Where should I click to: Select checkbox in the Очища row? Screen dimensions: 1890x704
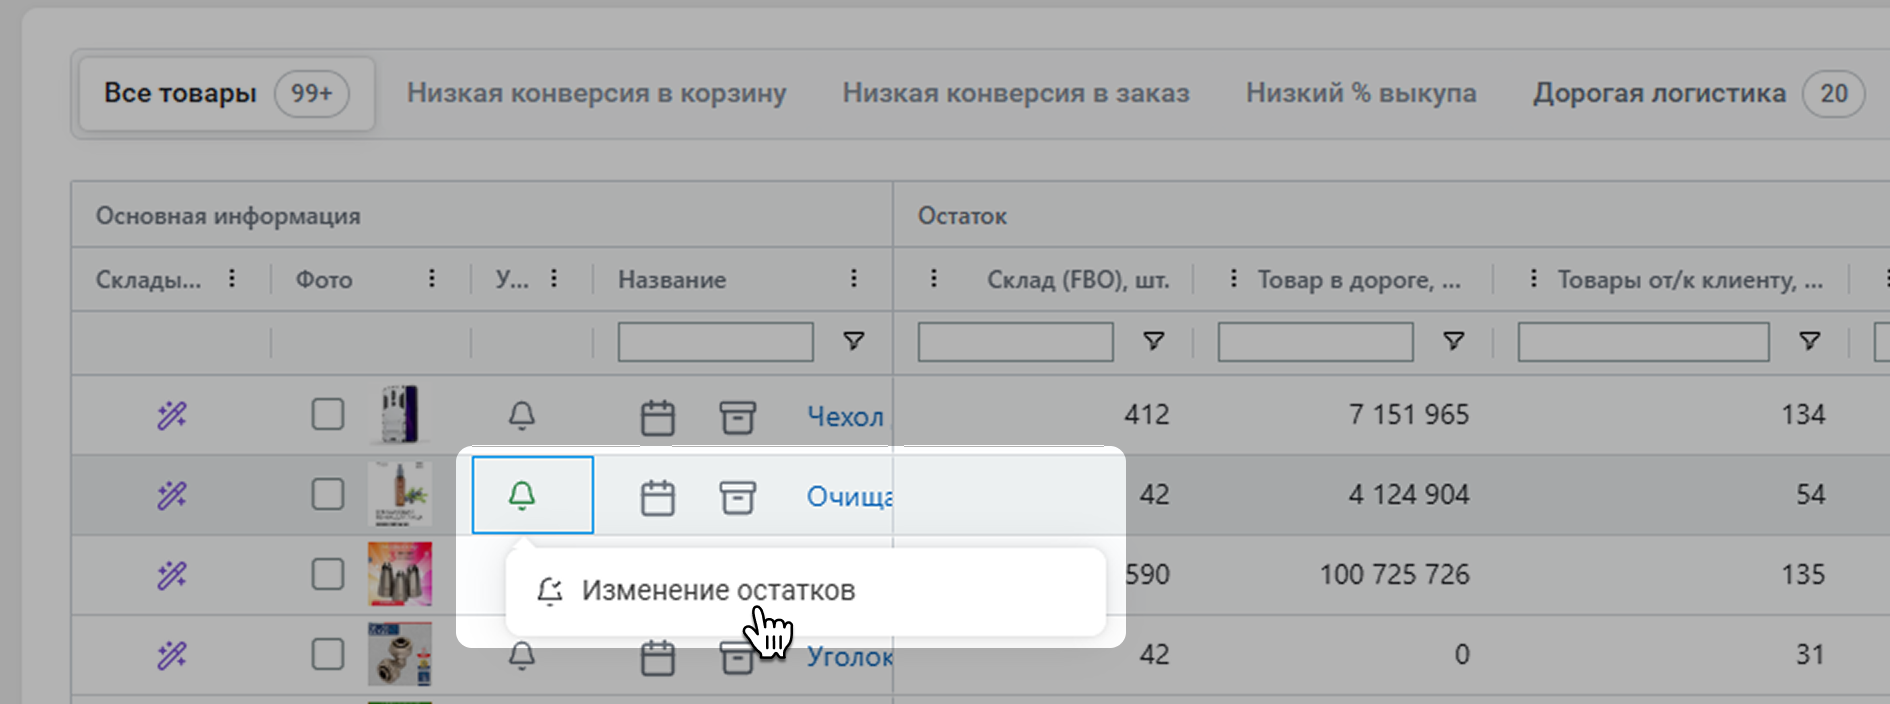click(x=328, y=494)
